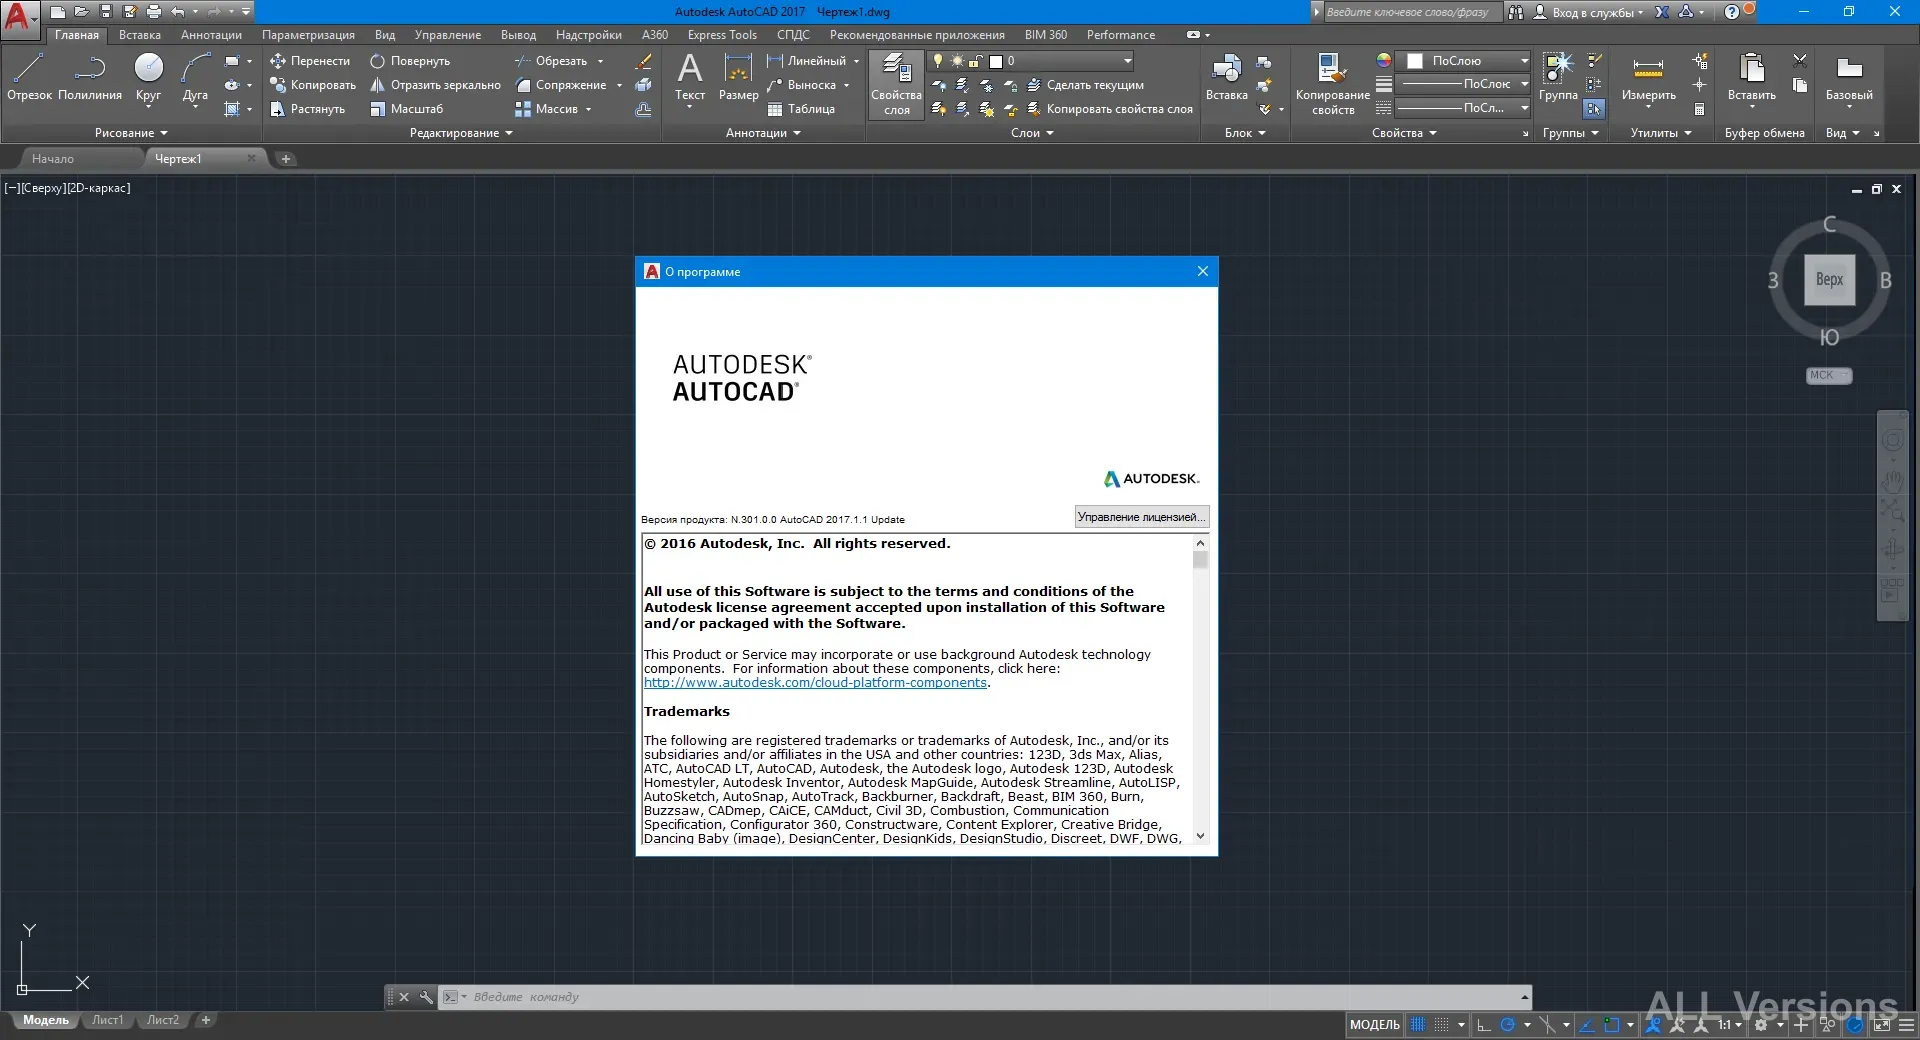Screen dimensions: 1920x1040
Task: Toggle object snap square icon
Action: point(1611,1025)
